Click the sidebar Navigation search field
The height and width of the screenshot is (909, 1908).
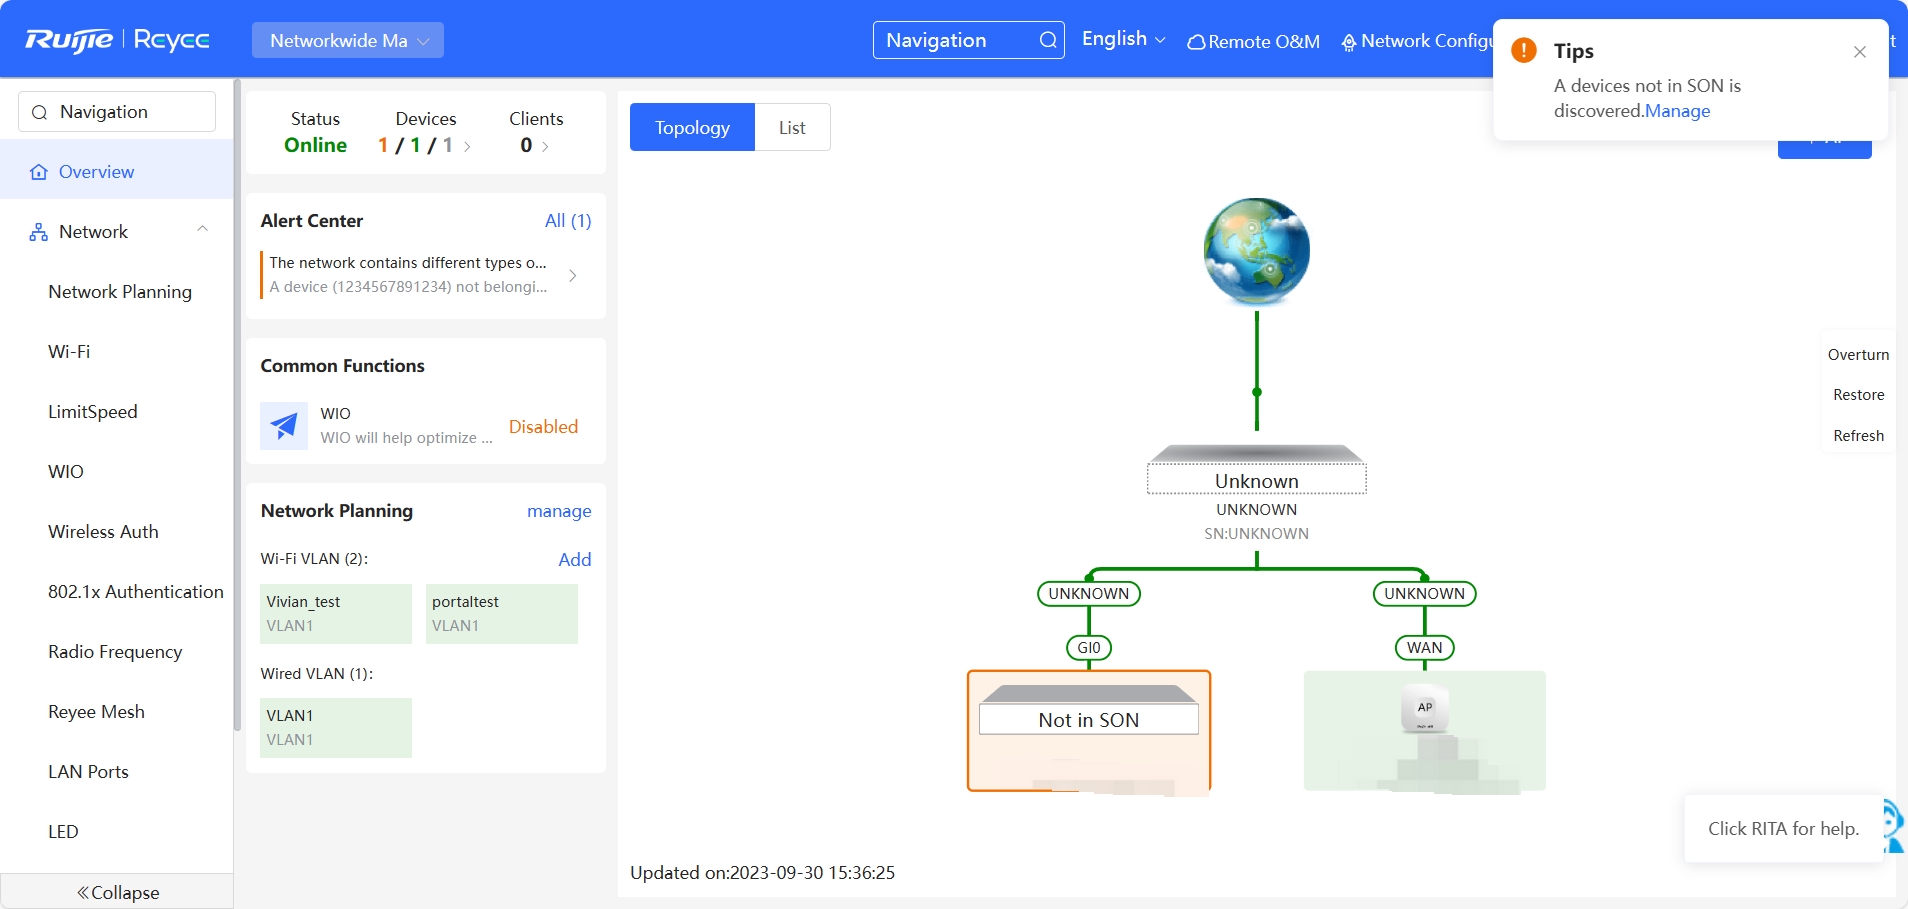[x=117, y=112]
